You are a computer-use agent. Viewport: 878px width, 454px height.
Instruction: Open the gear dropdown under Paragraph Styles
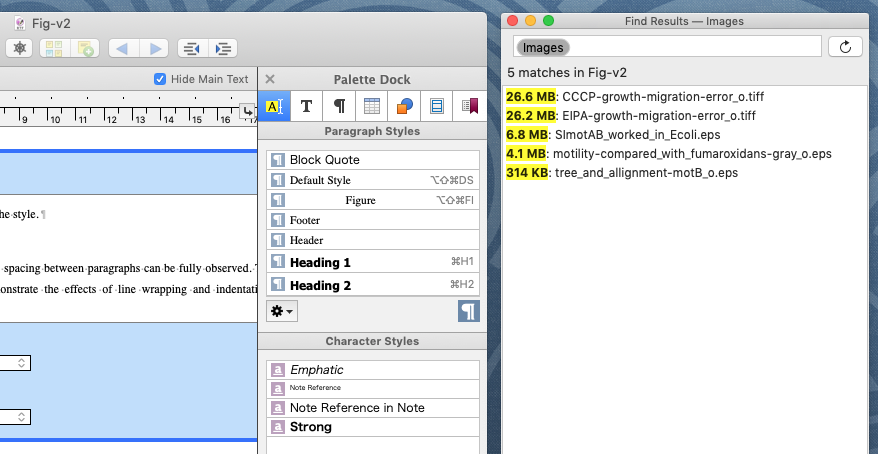click(282, 311)
